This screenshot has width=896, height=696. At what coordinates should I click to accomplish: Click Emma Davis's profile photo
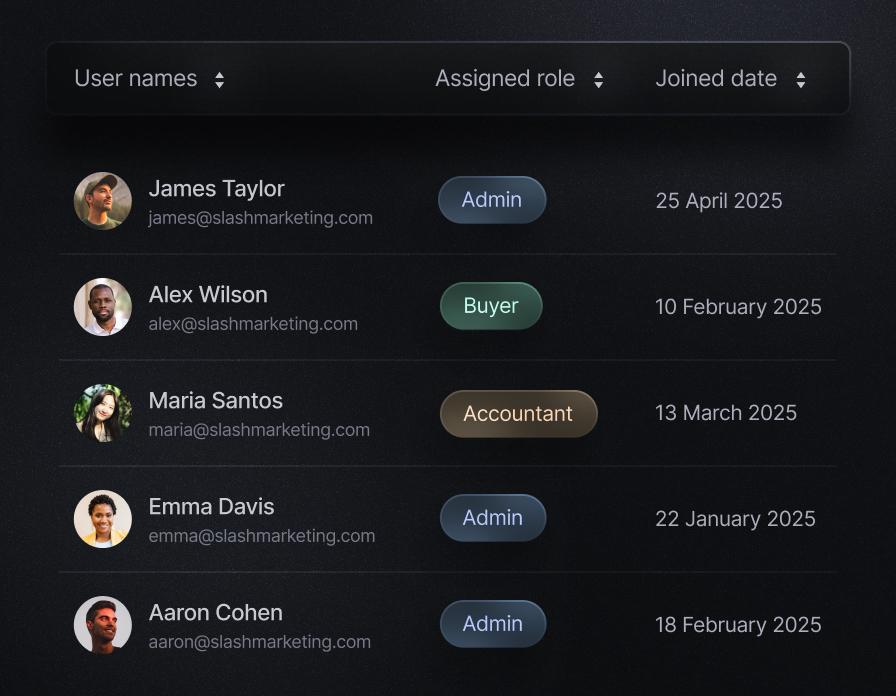coord(103,519)
